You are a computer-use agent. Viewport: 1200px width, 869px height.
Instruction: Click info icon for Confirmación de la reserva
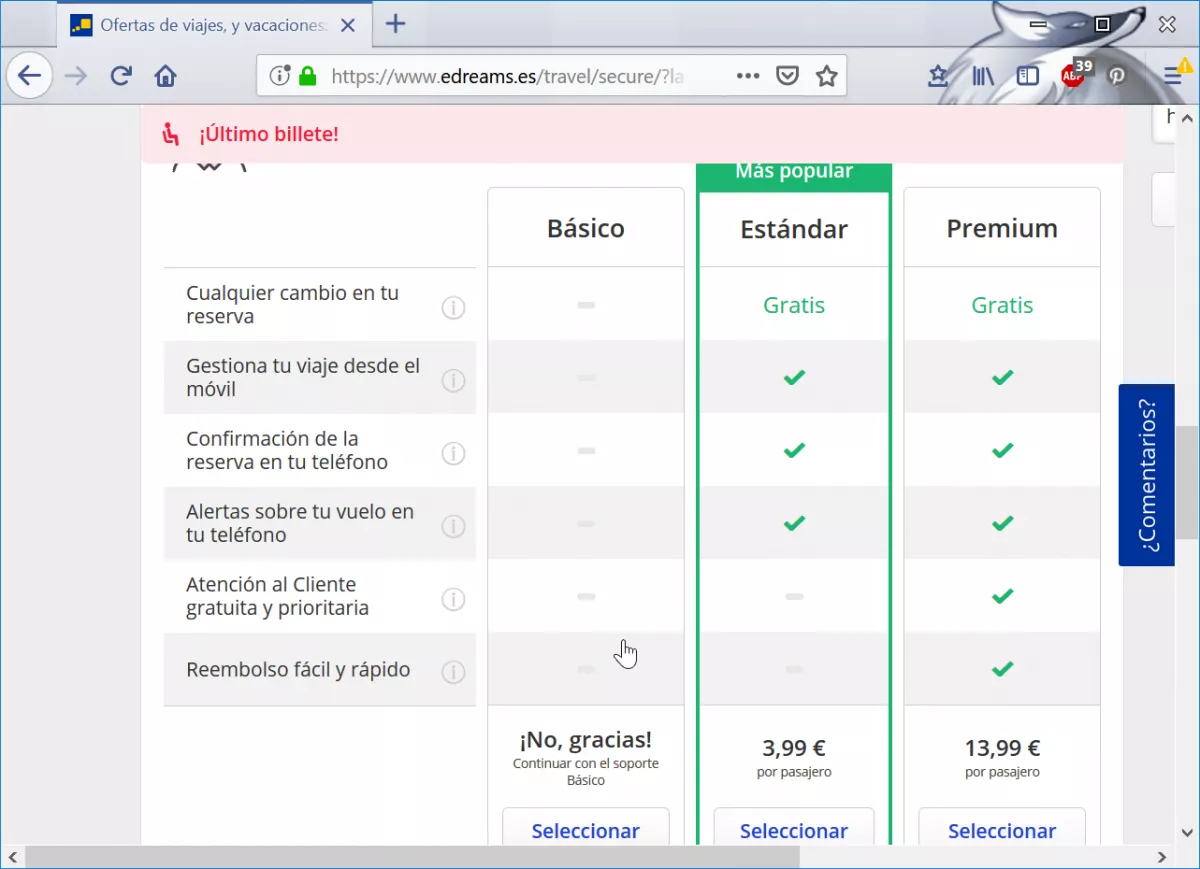coord(454,454)
